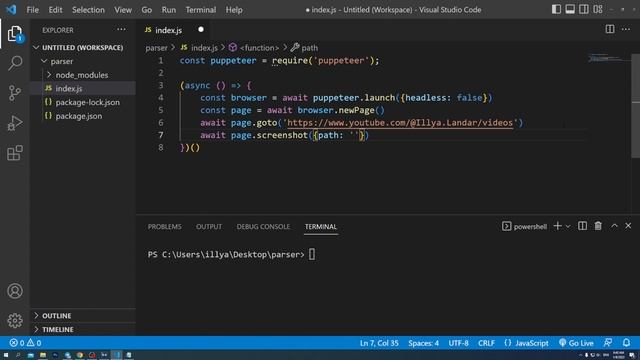Image resolution: width=640 pixels, height=360 pixels.
Task: Switch to the OUTPUT tab
Action: (209, 227)
